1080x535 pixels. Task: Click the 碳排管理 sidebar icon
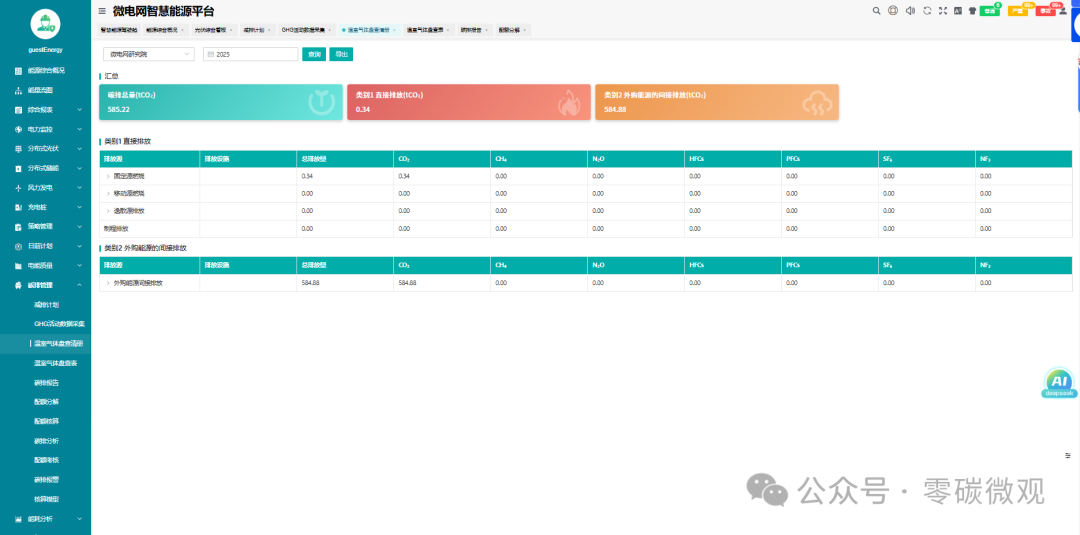point(19,284)
